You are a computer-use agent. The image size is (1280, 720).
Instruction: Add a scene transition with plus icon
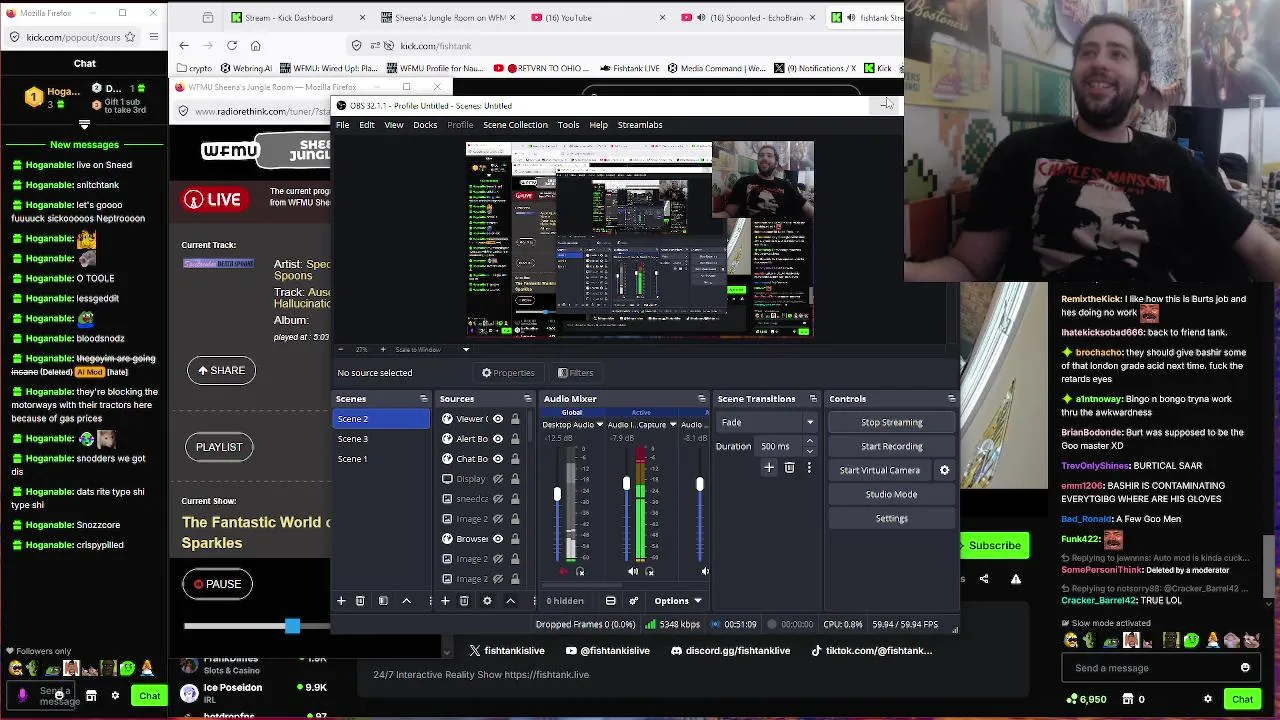(x=769, y=467)
